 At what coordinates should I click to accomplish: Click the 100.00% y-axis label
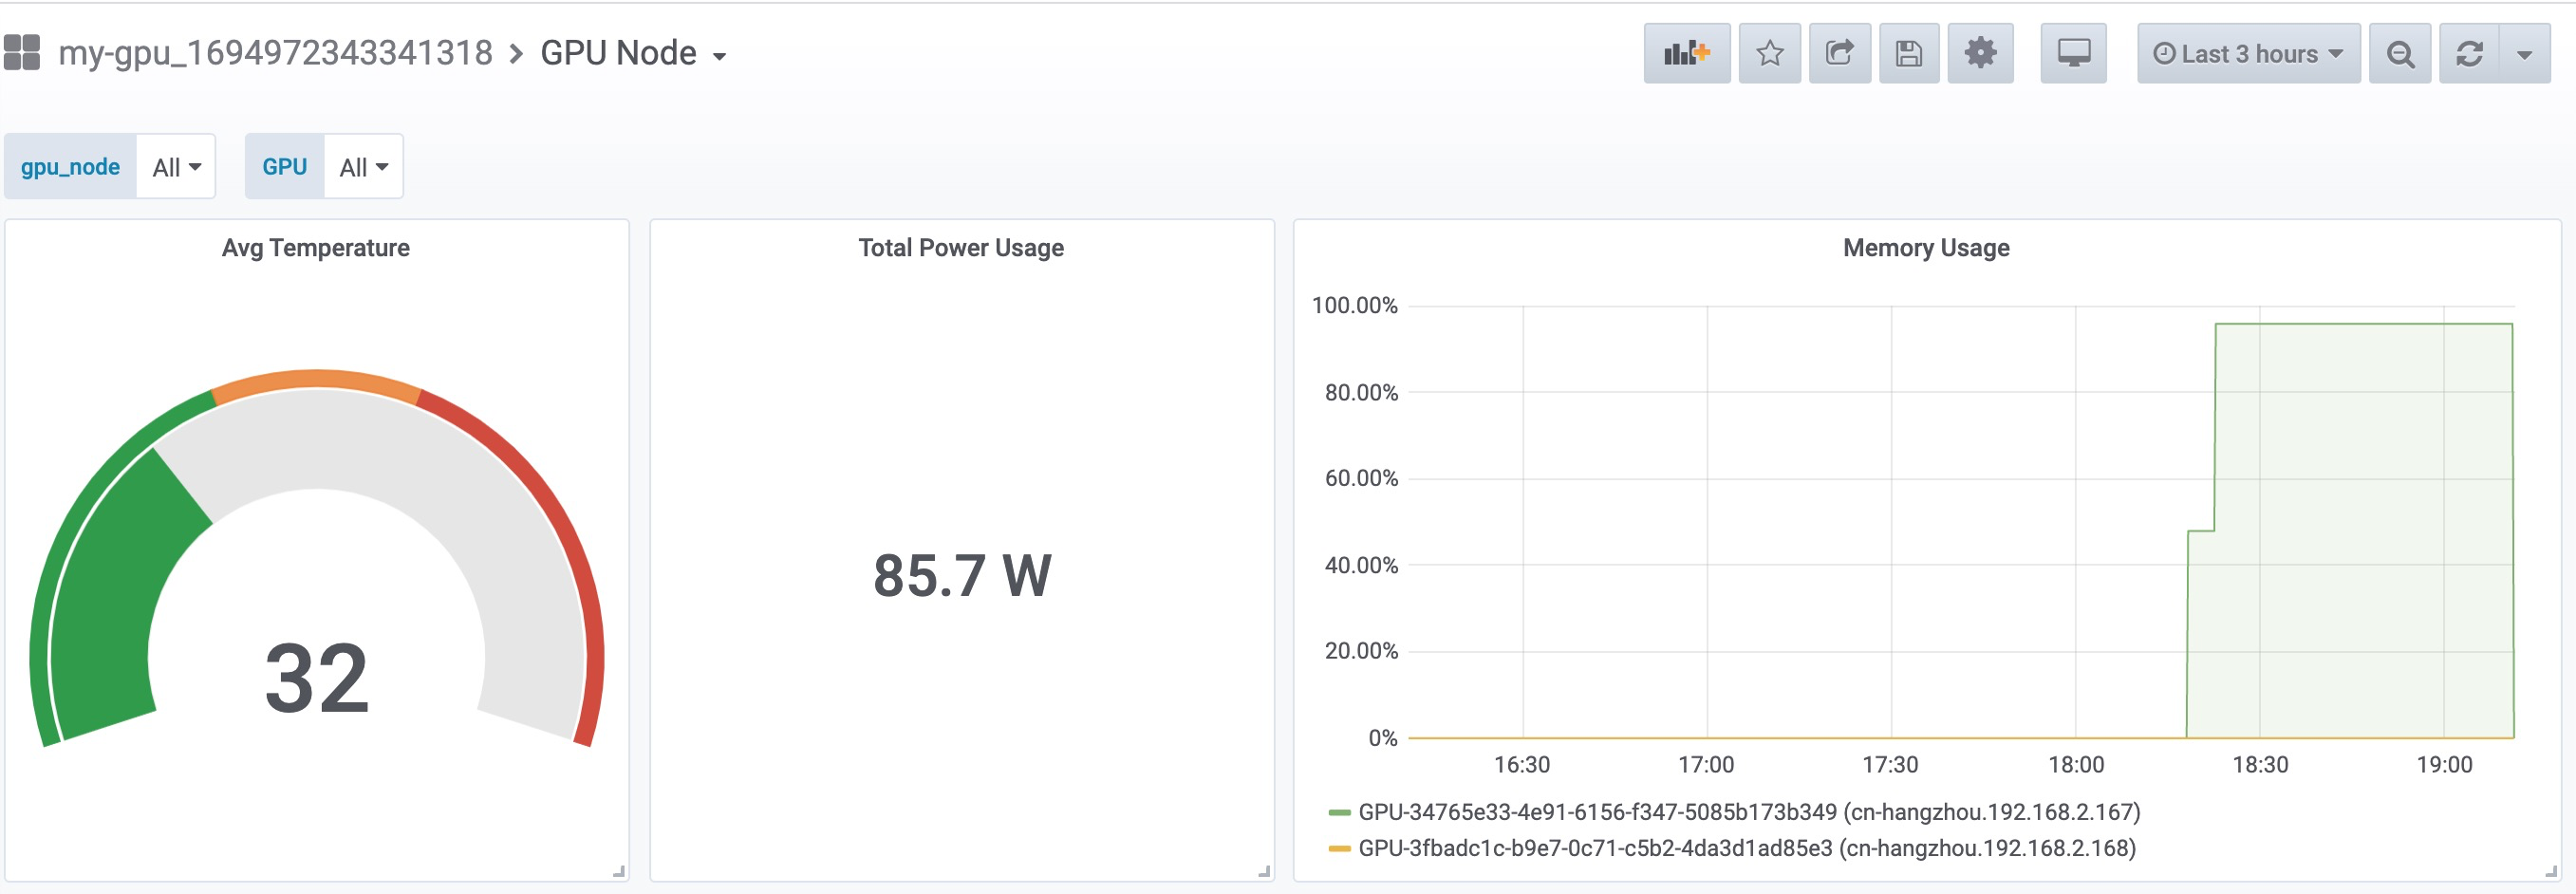click(x=1354, y=305)
